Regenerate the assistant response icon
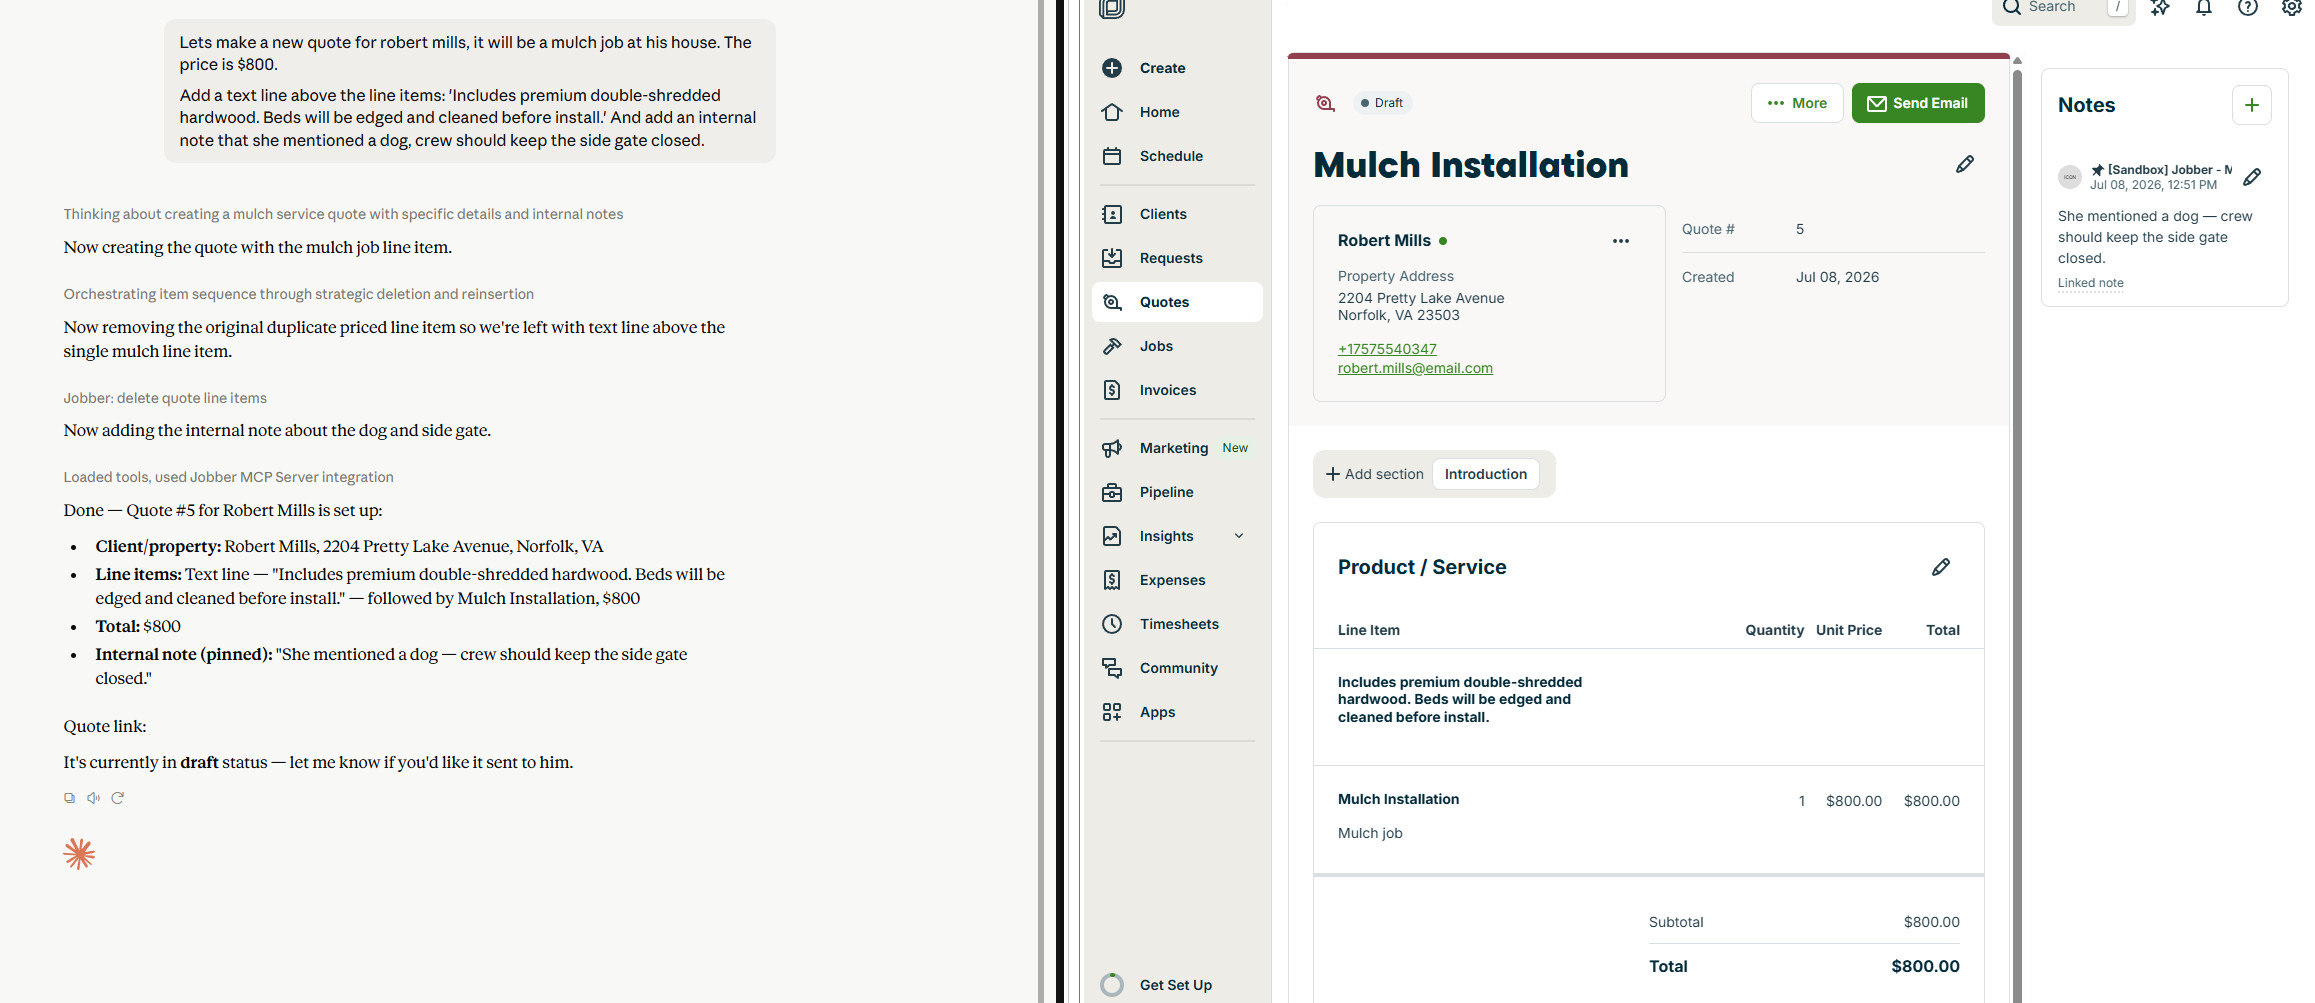Viewport: 2315px width, 1003px height. tap(118, 798)
